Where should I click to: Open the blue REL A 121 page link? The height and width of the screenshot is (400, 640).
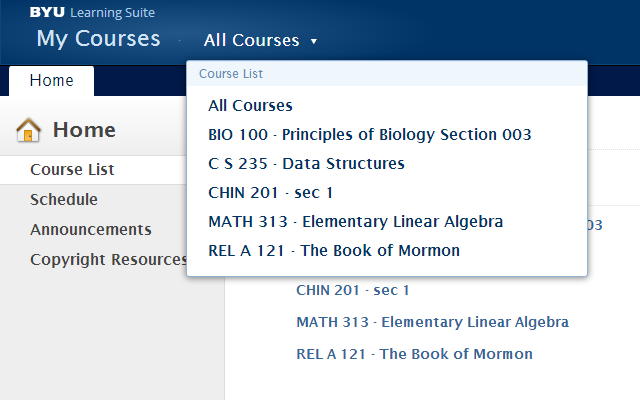coord(414,354)
